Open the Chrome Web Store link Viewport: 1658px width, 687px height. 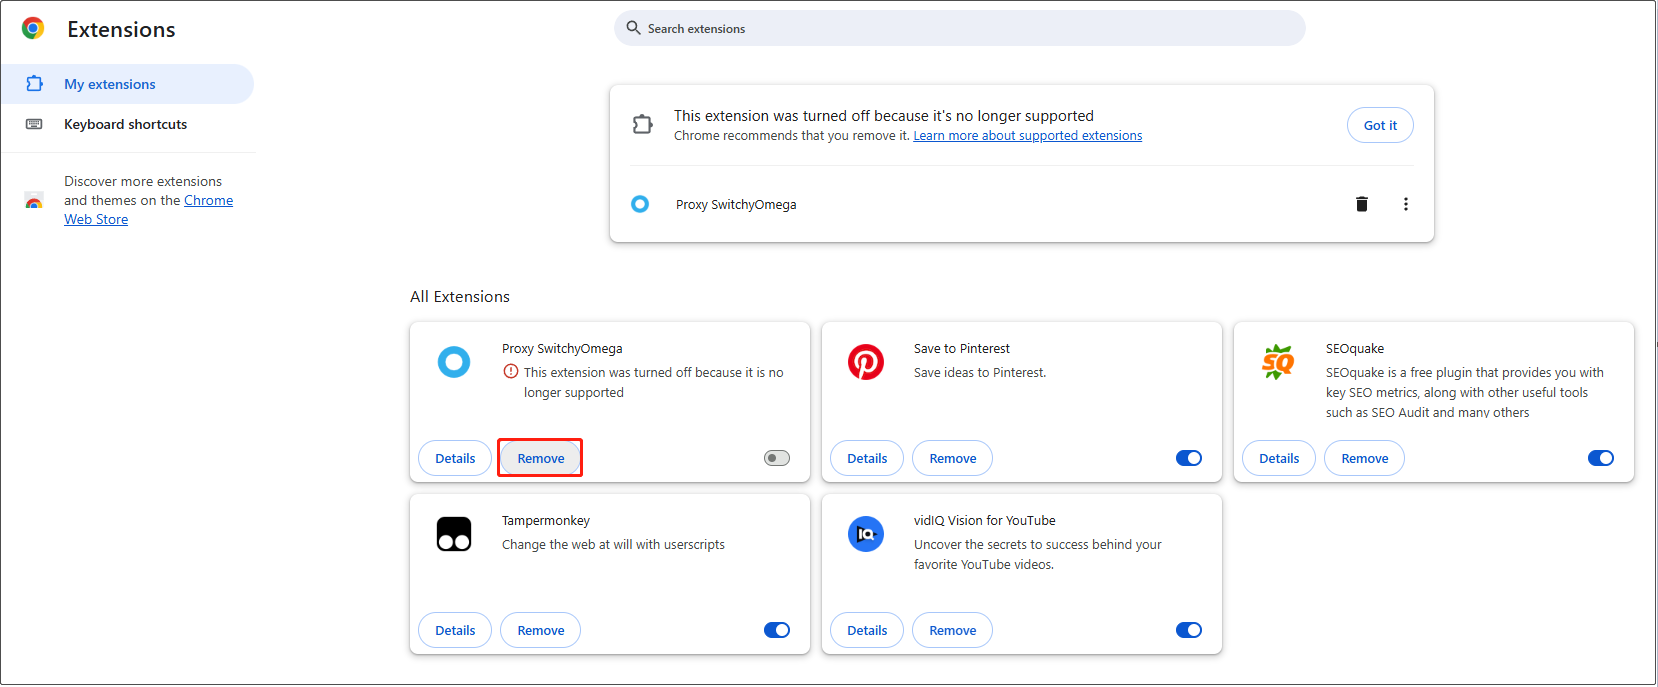(148, 210)
